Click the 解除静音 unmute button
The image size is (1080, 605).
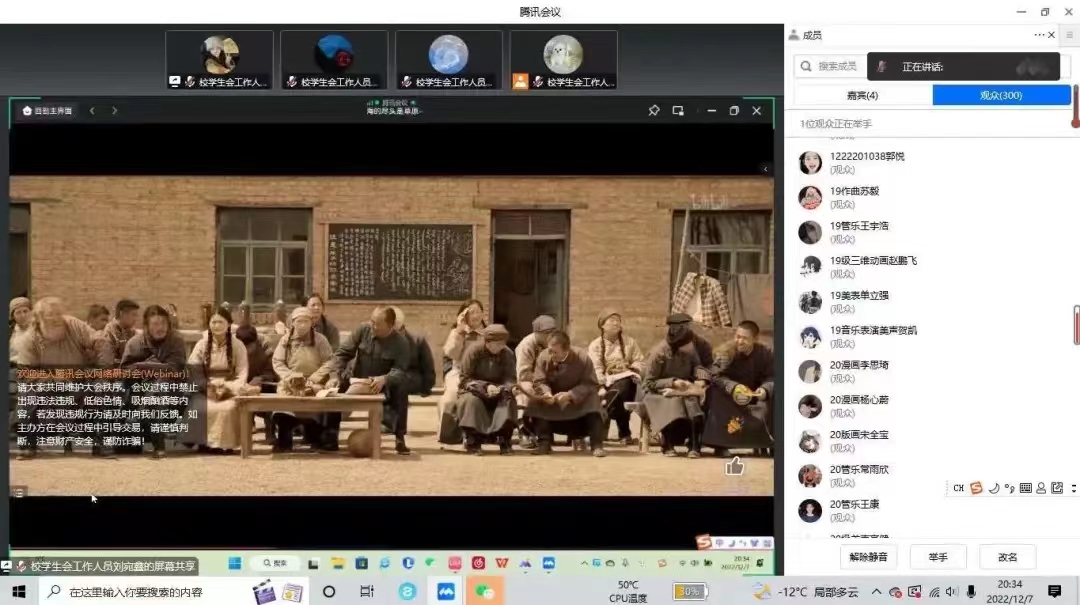(868, 557)
